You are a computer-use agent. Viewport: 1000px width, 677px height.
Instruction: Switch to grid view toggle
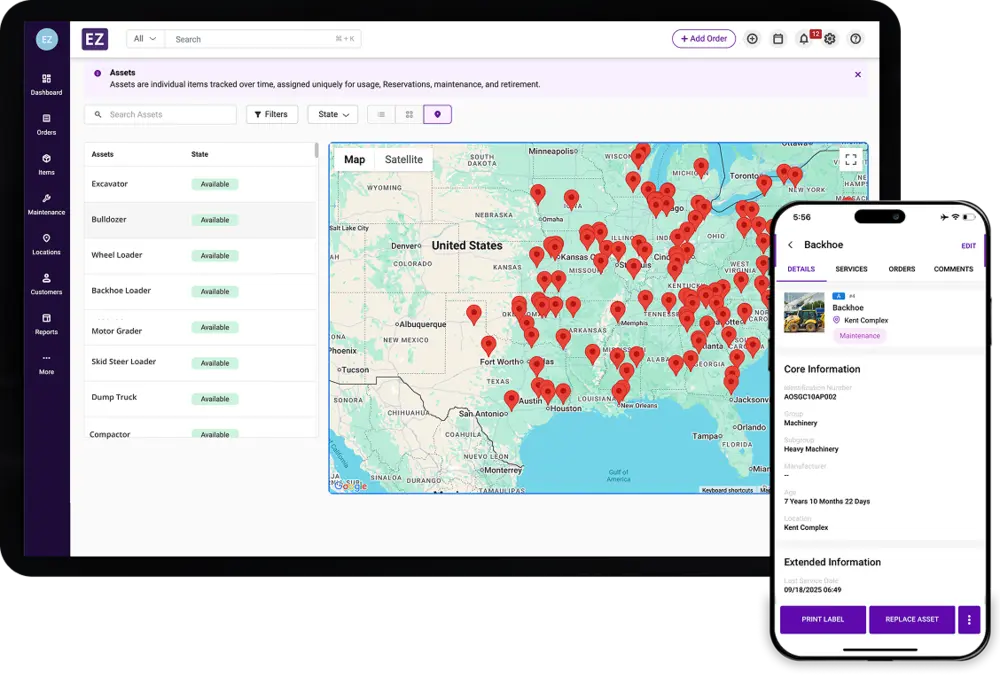[409, 115]
